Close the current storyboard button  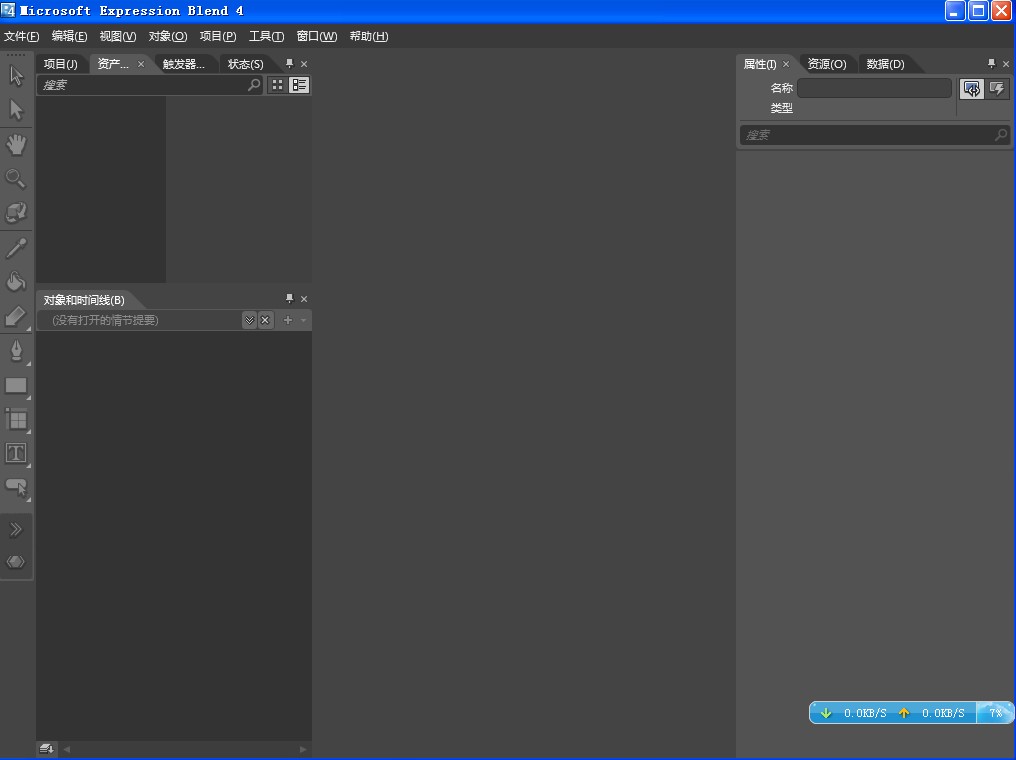click(x=265, y=320)
